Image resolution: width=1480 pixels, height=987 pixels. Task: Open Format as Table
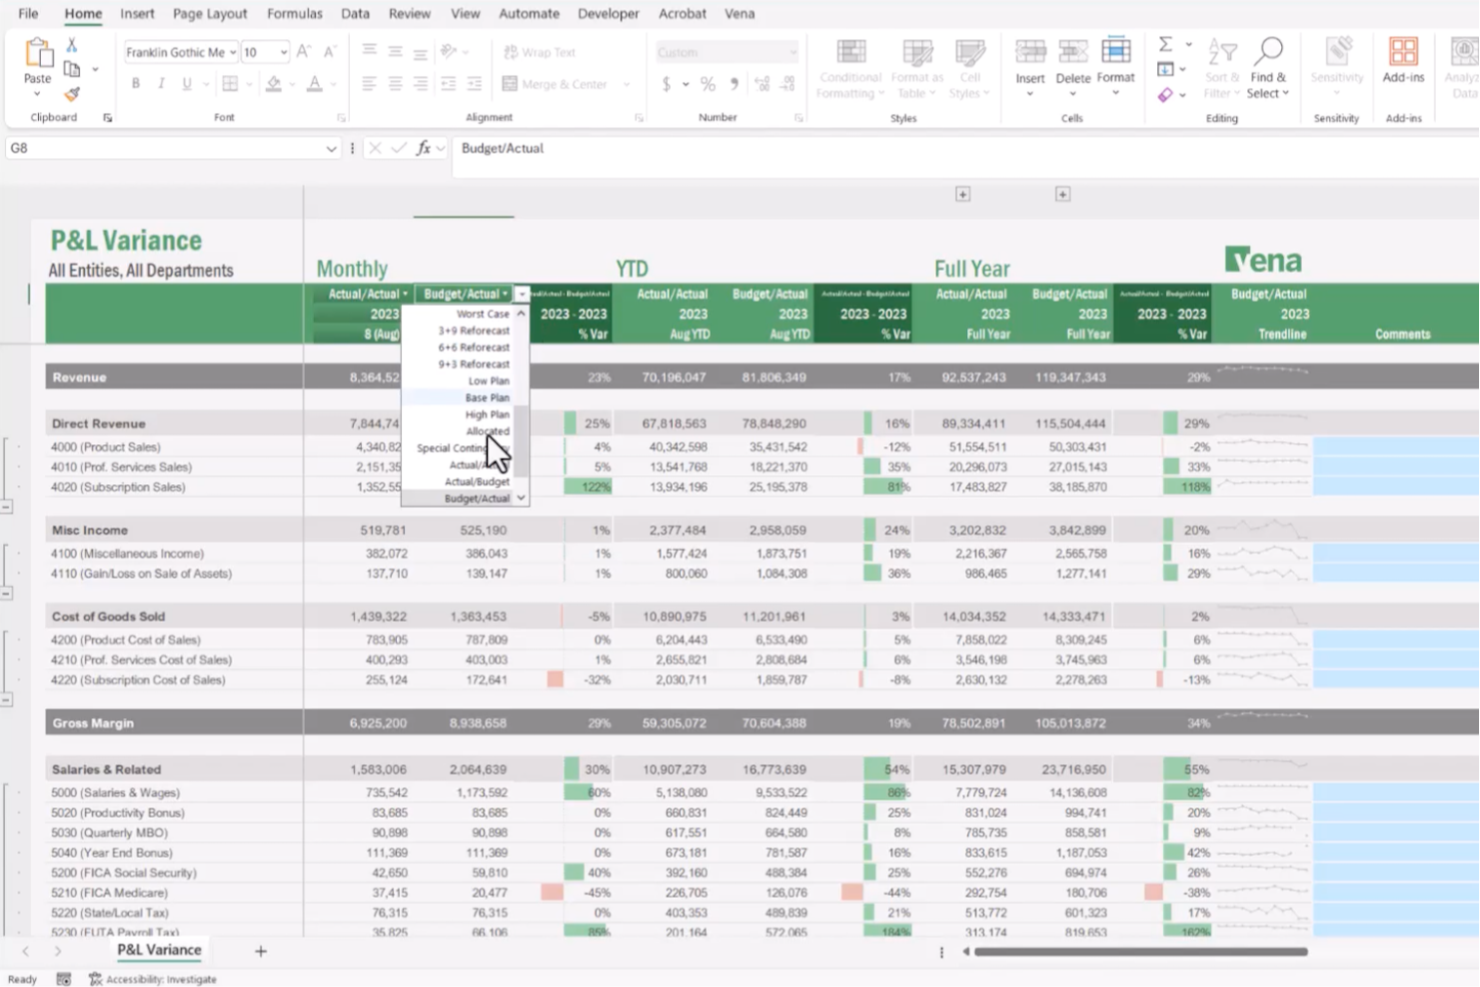pos(917,68)
